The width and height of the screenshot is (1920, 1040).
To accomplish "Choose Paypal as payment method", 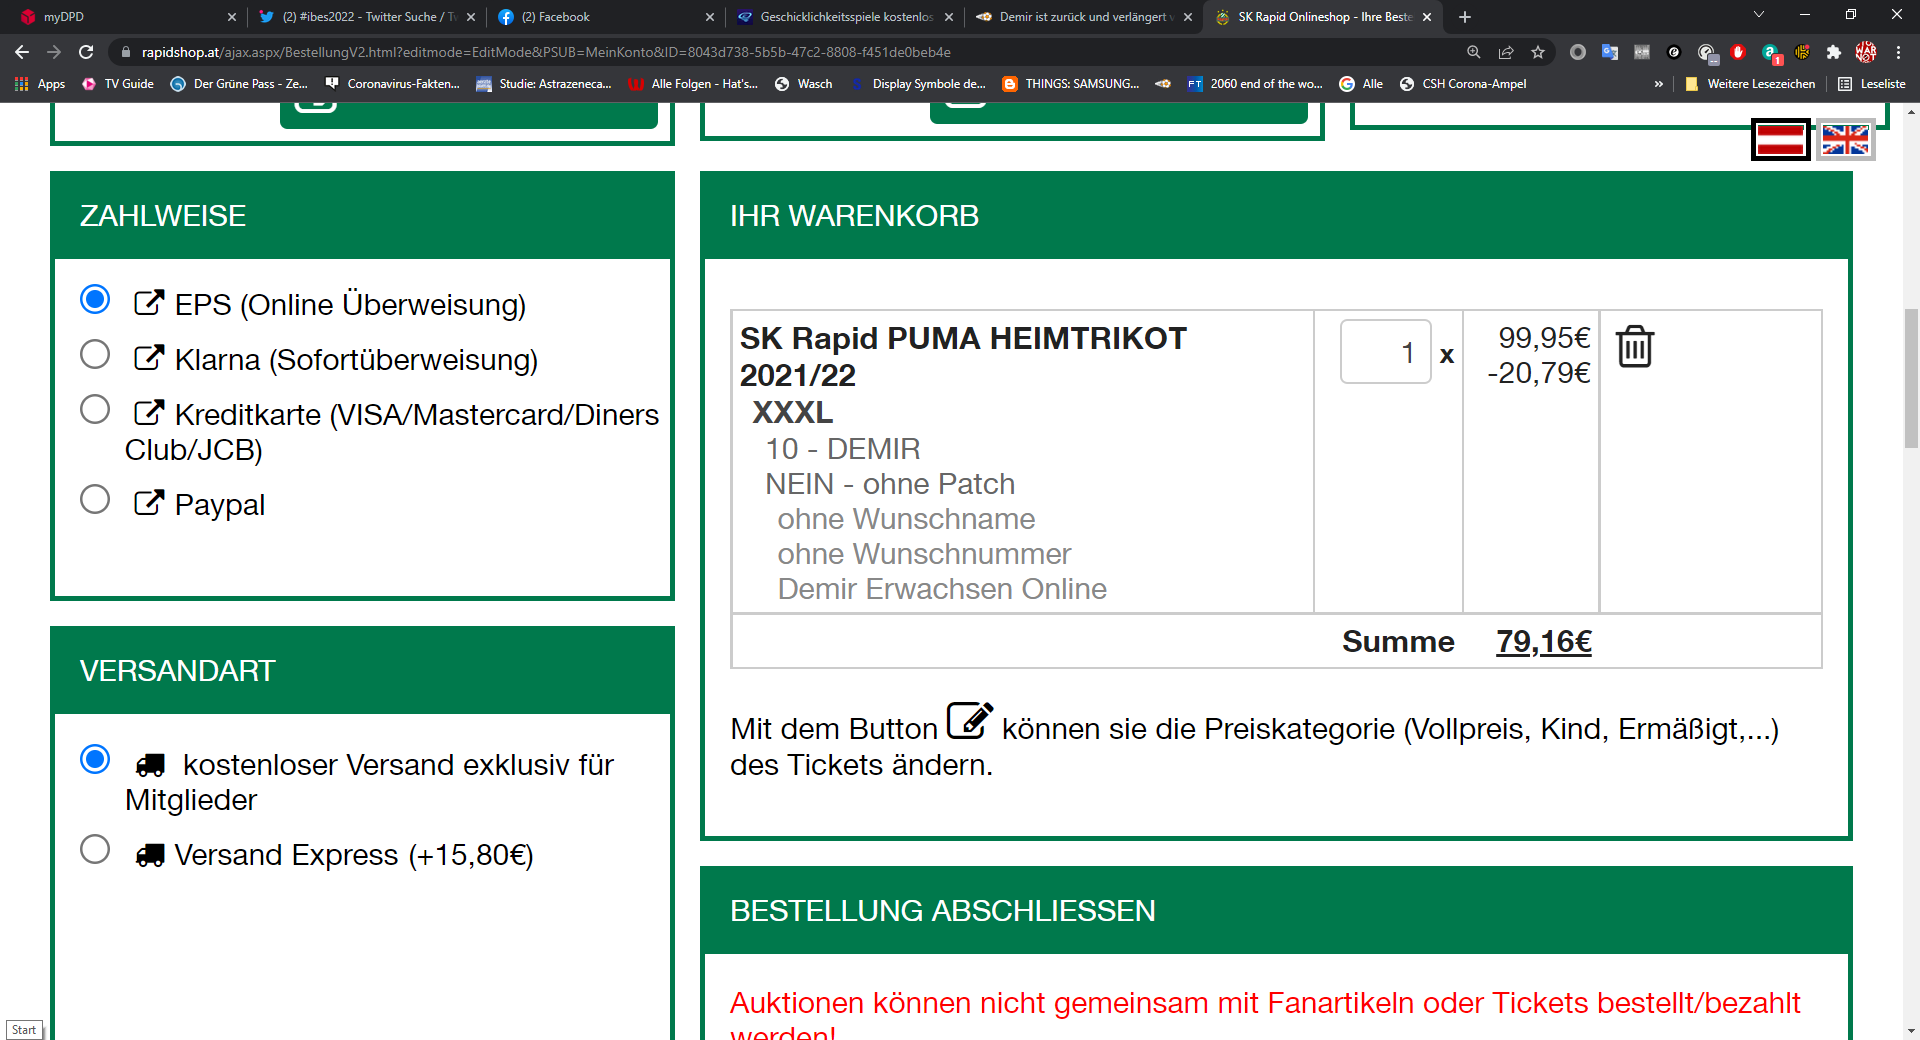I will click(x=95, y=499).
